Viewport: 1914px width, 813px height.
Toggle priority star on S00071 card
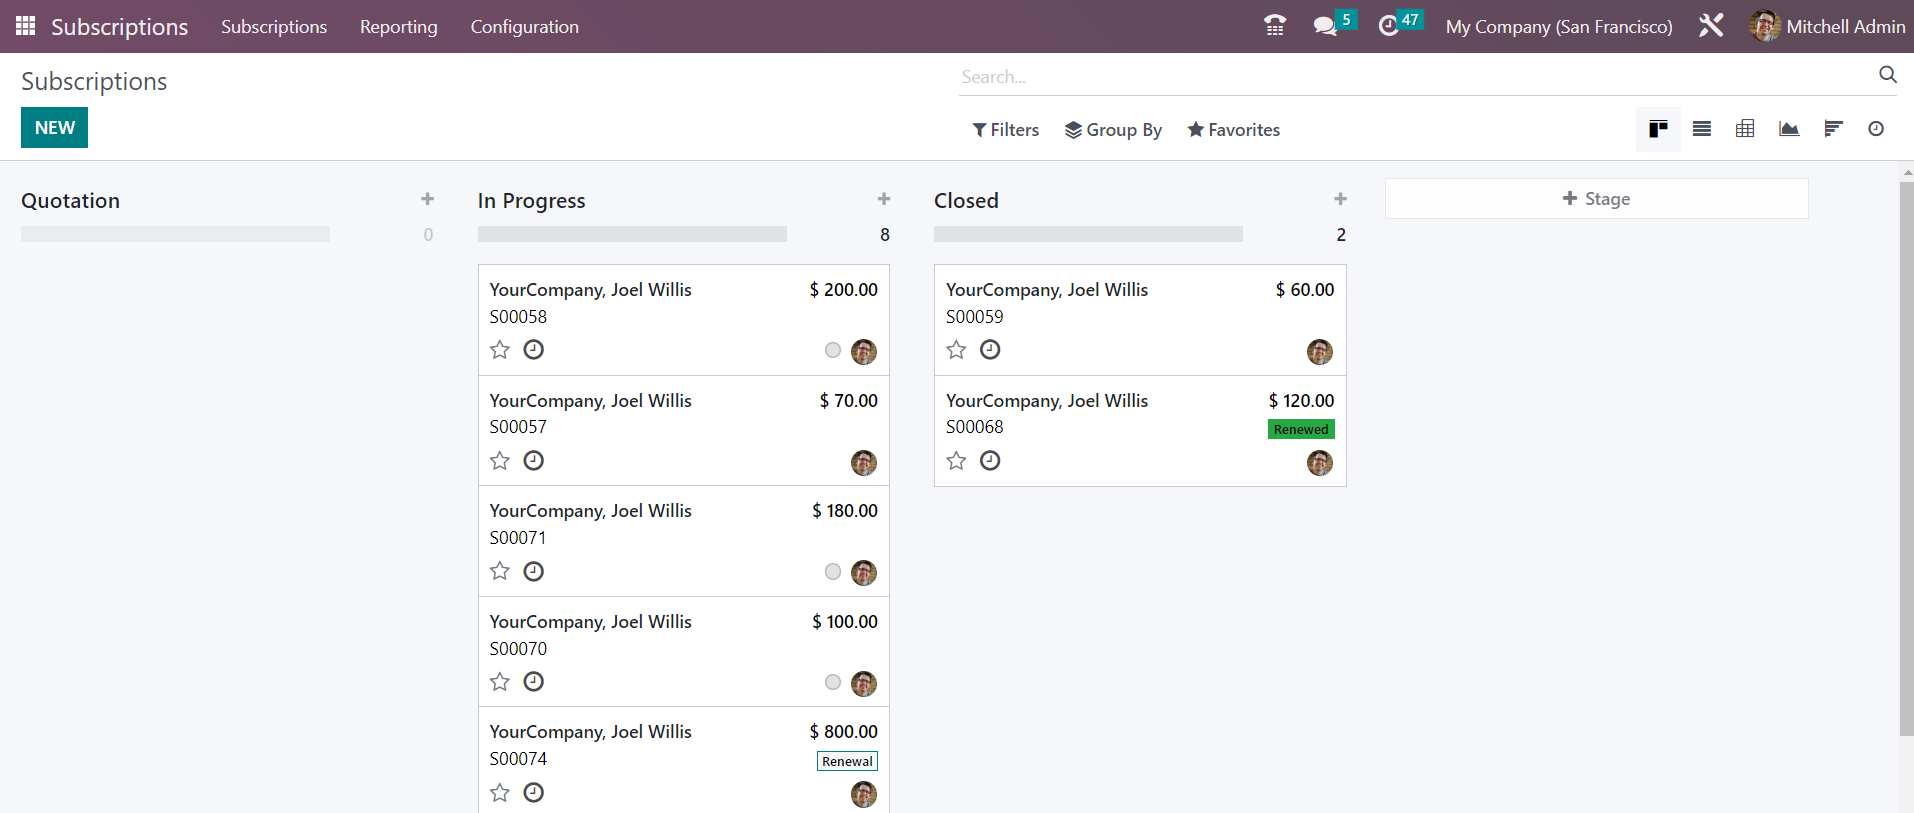coord(500,571)
